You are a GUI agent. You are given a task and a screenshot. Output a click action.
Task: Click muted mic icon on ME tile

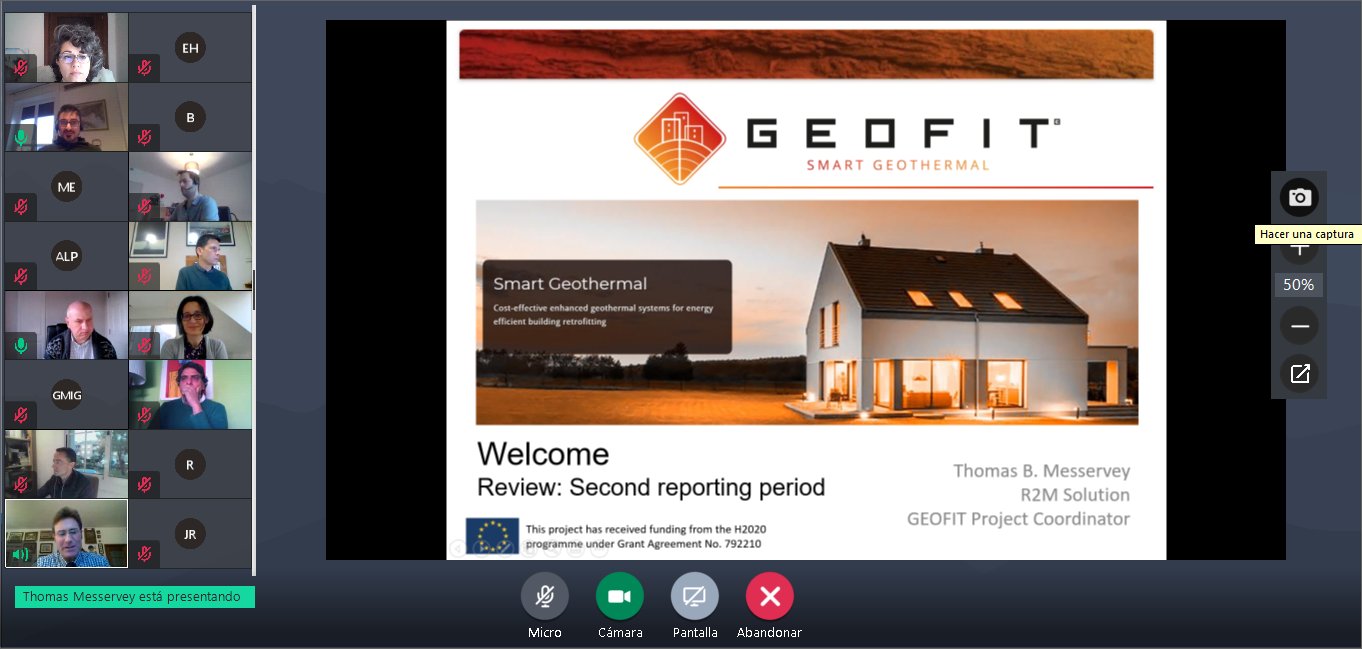click(x=21, y=207)
